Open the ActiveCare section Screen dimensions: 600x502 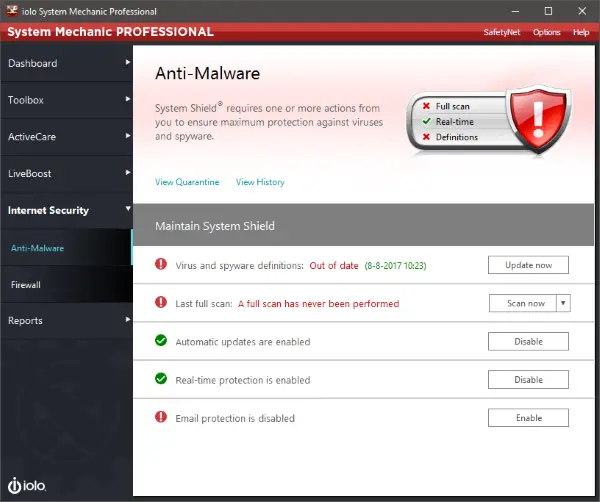67,137
